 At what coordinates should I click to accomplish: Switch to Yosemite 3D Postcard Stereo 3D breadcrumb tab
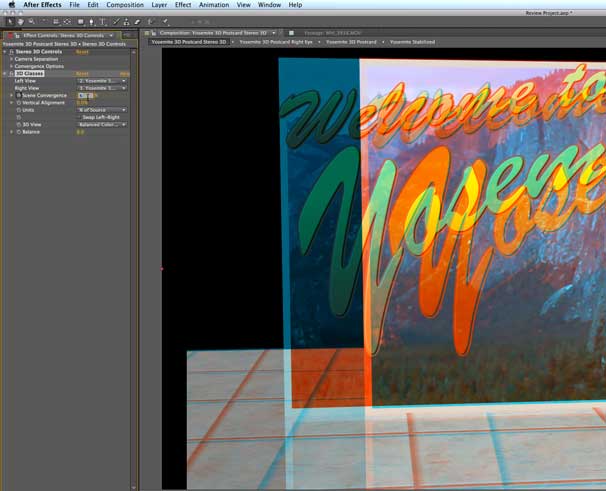coord(189,42)
